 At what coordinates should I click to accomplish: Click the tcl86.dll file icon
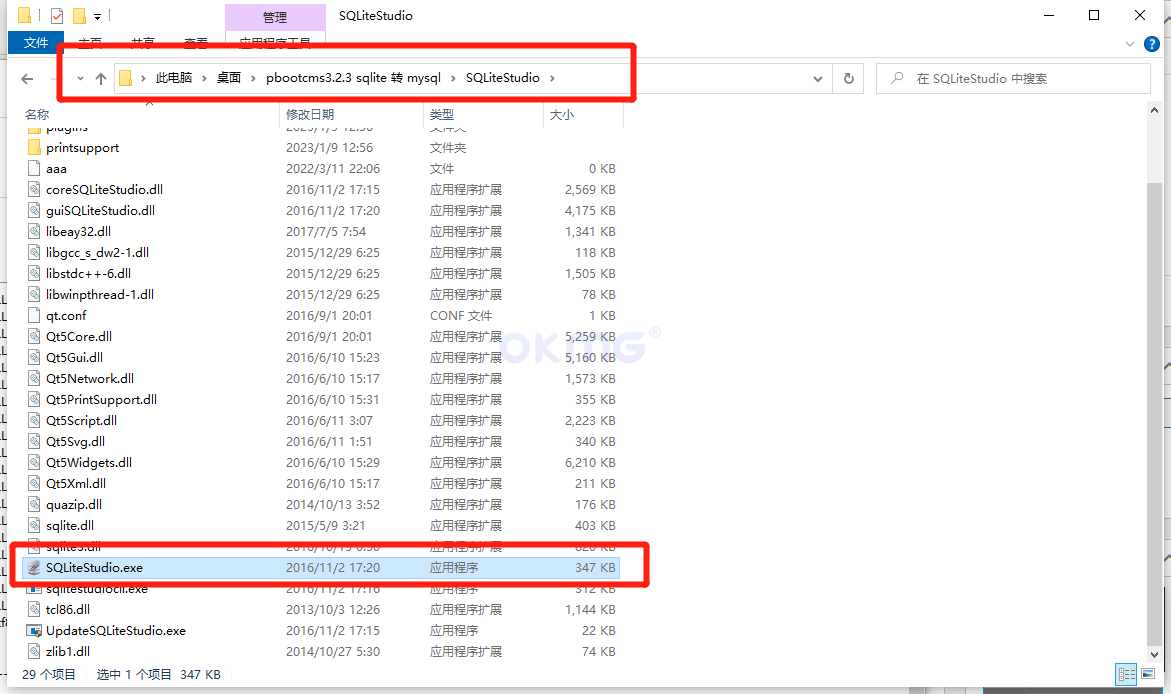click(x=34, y=610)
